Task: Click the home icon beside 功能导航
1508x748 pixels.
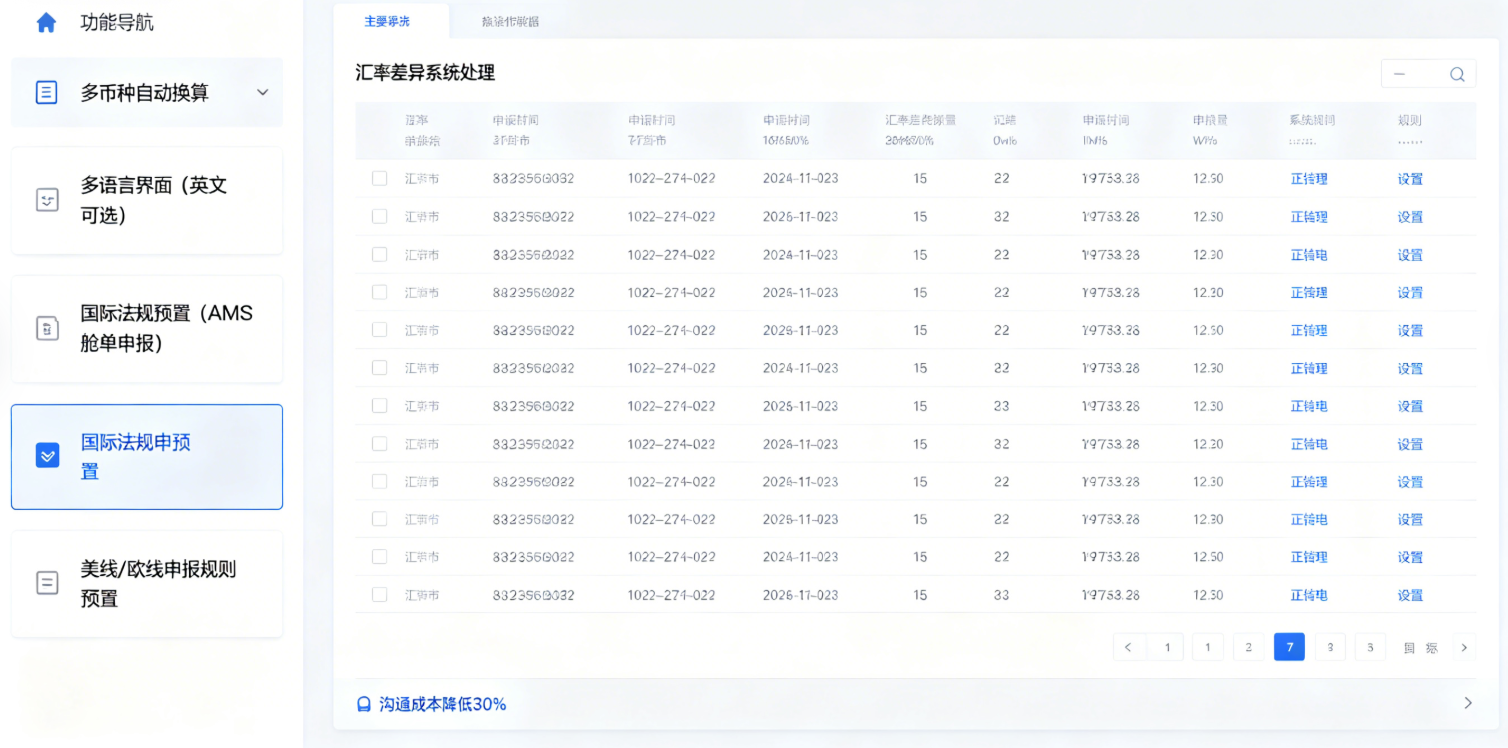Action: 46,22
